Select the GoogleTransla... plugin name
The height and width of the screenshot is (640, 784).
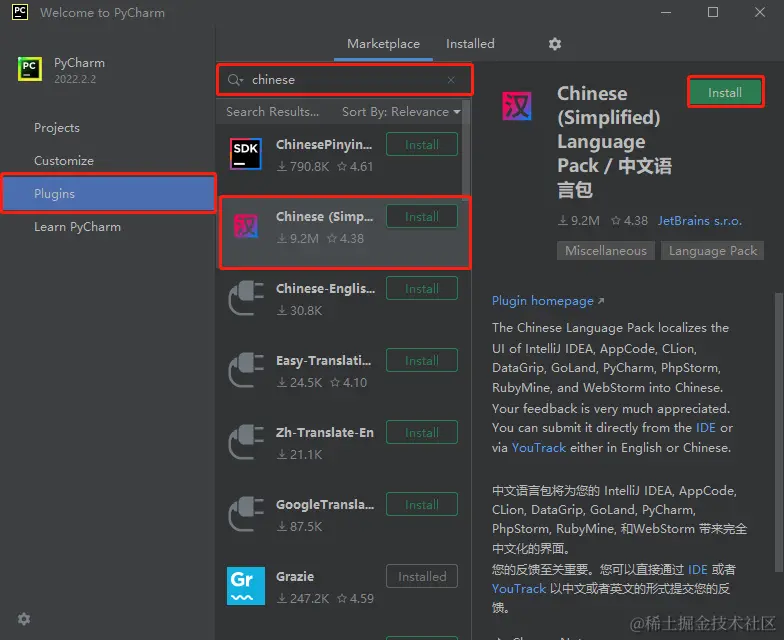(x=325, y=504)
